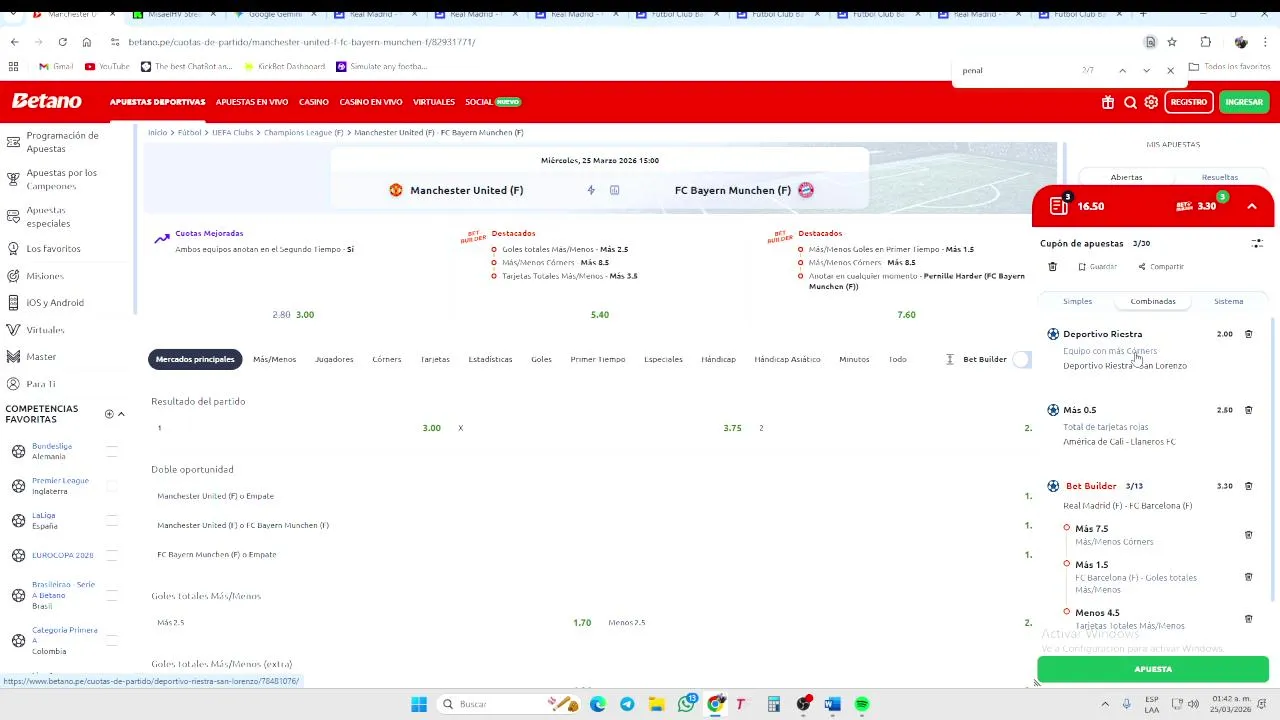Open LaLiga España in favorites
The height and width of the screenshot is (720, 1280).
pos(45,521)
